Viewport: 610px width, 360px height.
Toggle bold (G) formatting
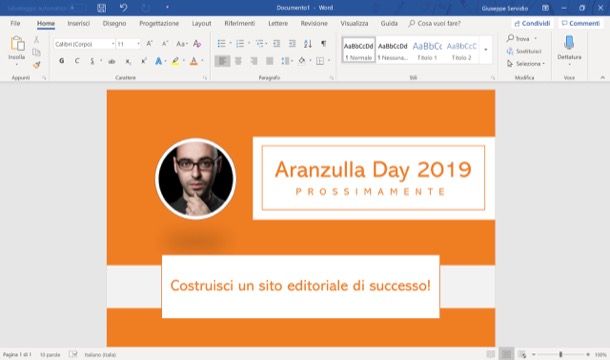[x=61, y=61]
